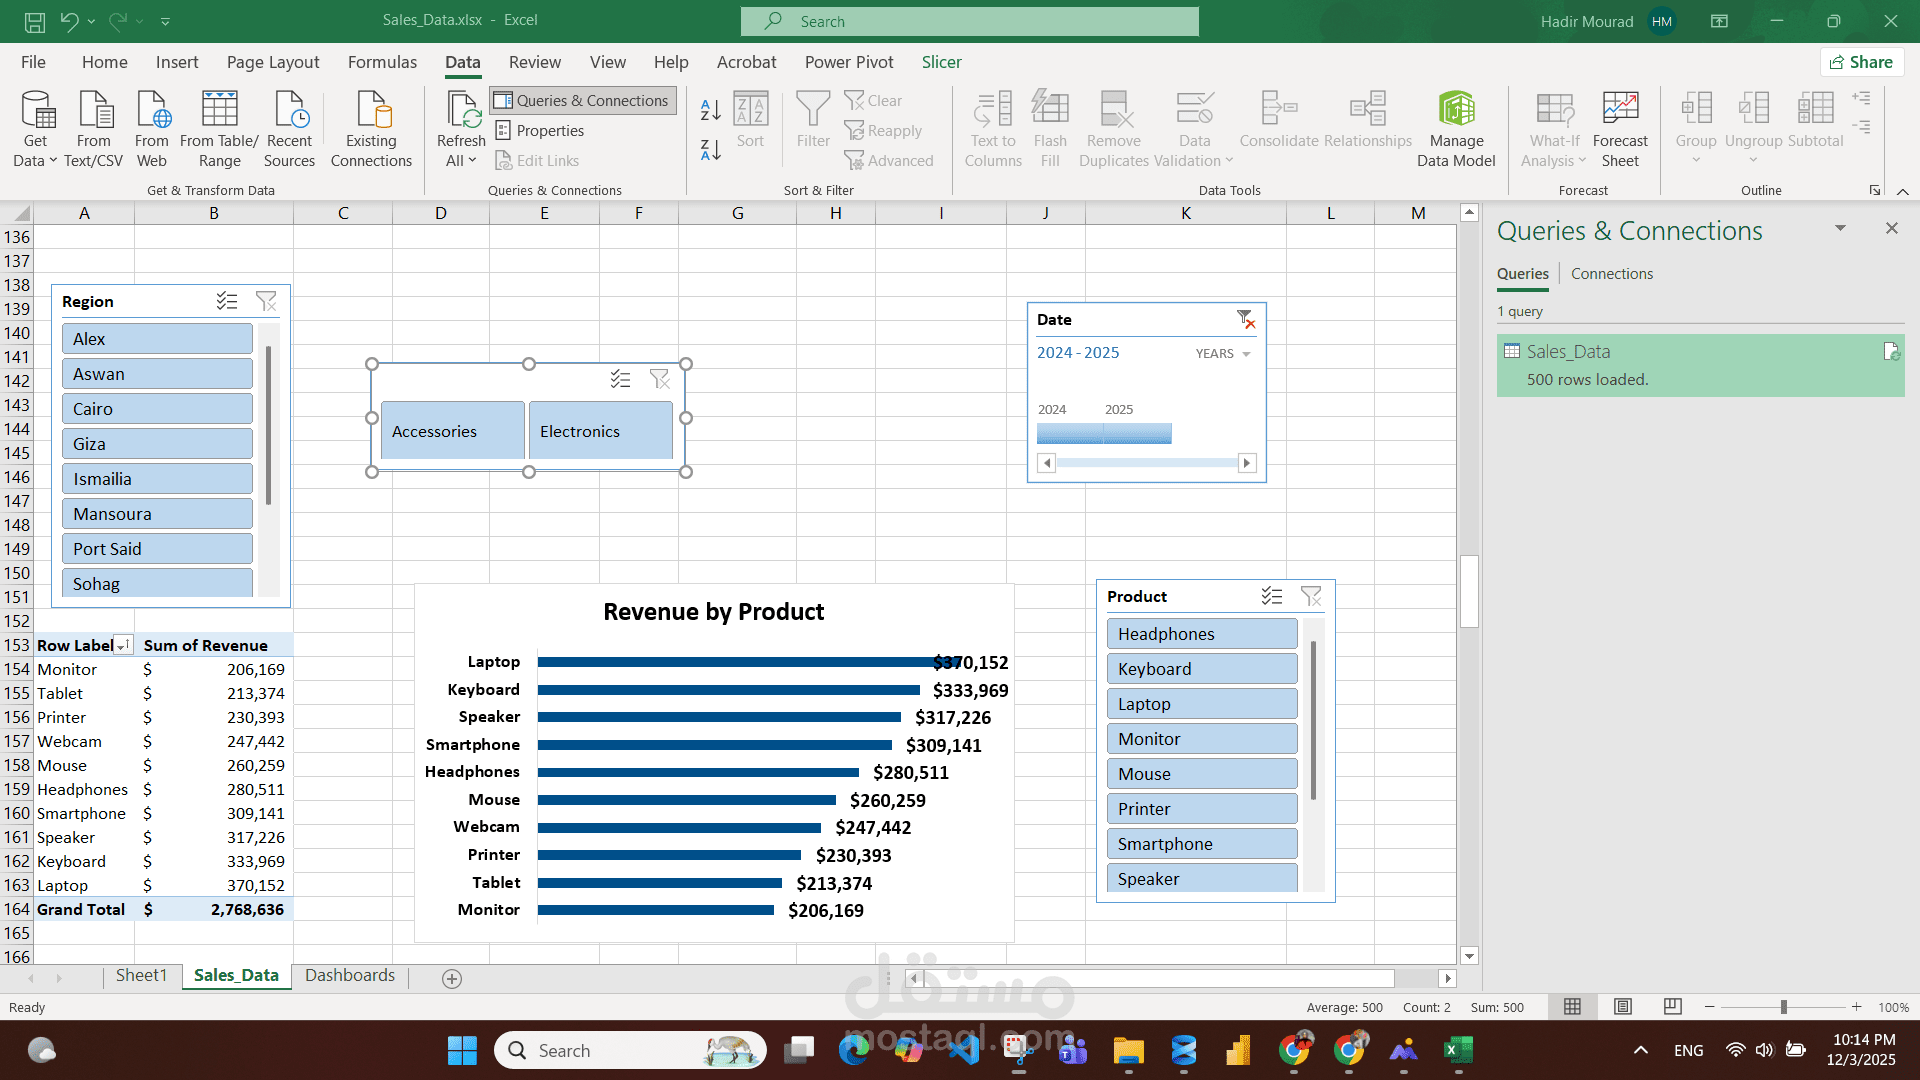The width and height of the screenshot is (1920, 1080).
Task: Toggle Queries & Connections pane button
Action: [583, 100]
